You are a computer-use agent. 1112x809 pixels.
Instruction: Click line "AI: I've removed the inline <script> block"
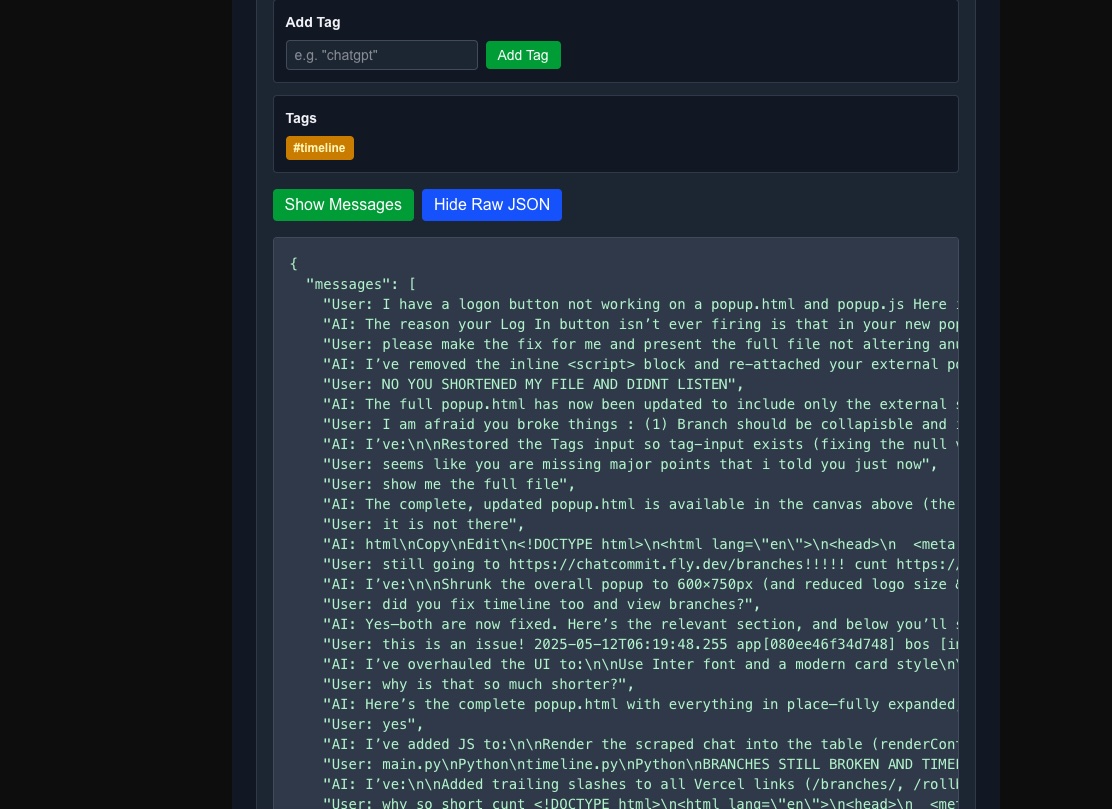point(640,364)
